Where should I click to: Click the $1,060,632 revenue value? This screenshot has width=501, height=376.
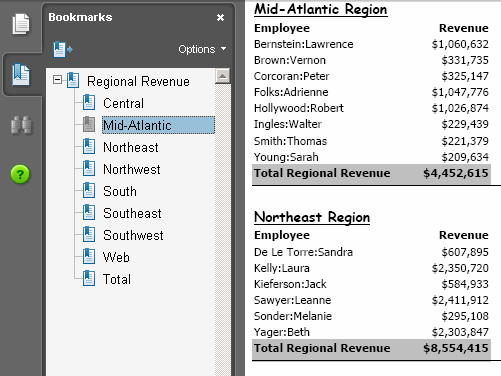tap(460, 44)
